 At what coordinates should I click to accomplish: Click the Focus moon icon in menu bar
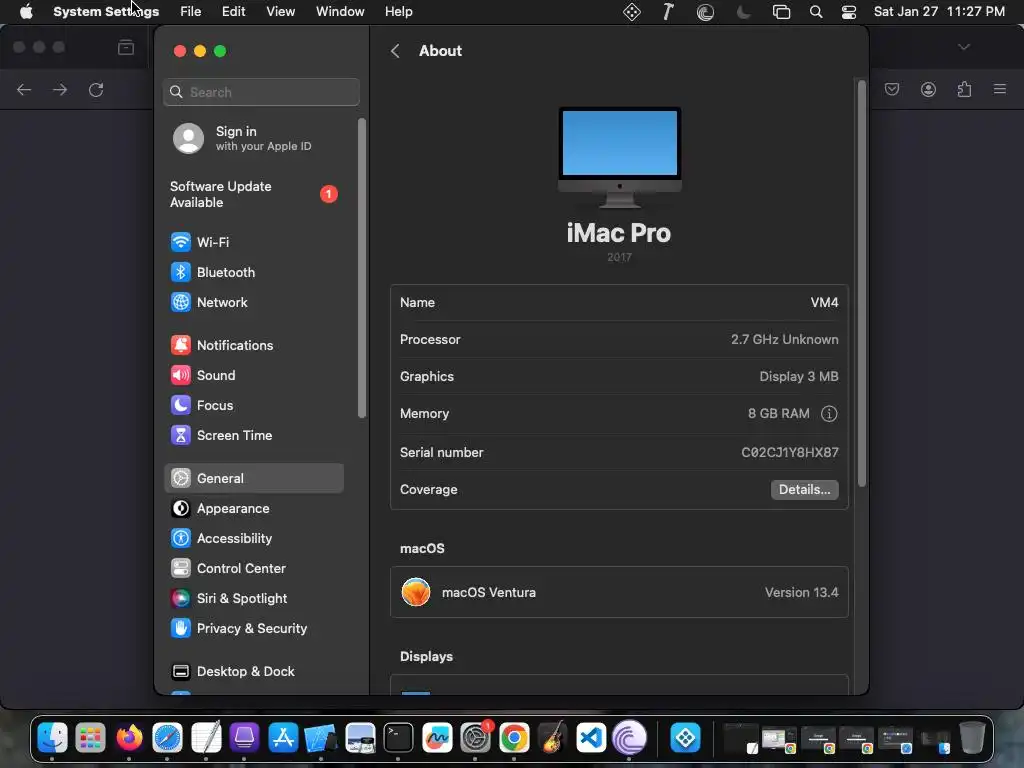743,12
